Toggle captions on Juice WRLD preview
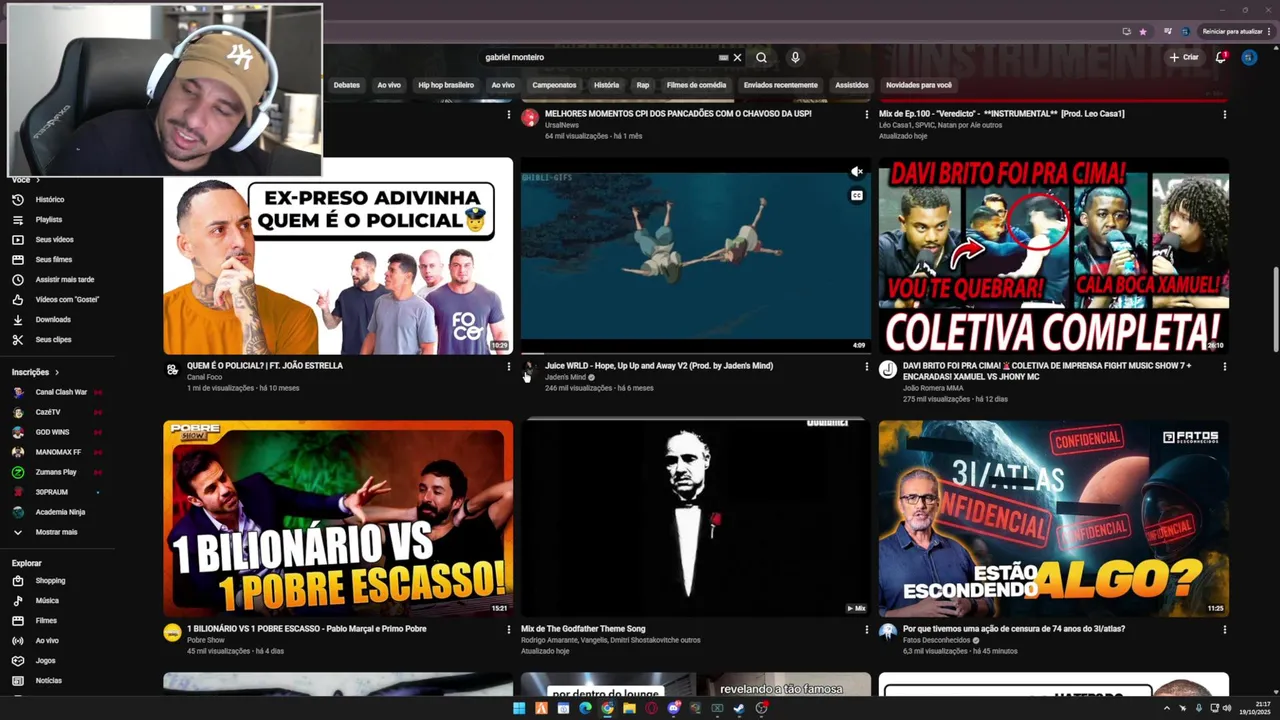The width and height of the screenshot is (1280, 720). (856, 196)
